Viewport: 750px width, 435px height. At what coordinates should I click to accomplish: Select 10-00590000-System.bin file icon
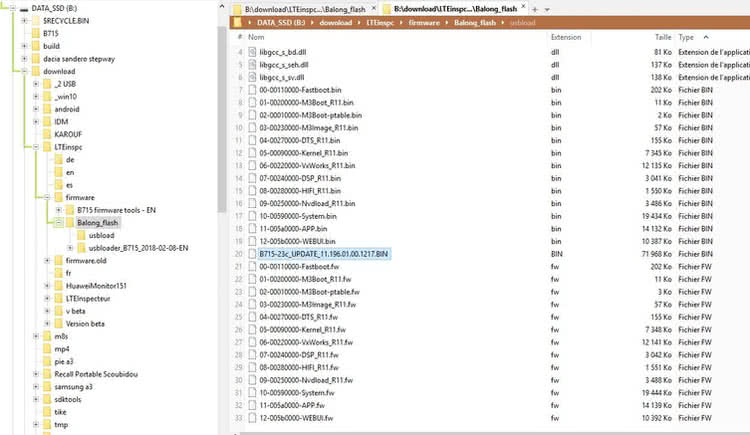[252, 216]
